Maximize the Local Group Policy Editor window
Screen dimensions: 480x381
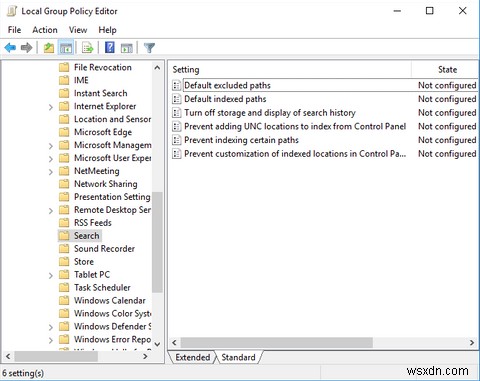pyautogui.click(x=430, y=11)
